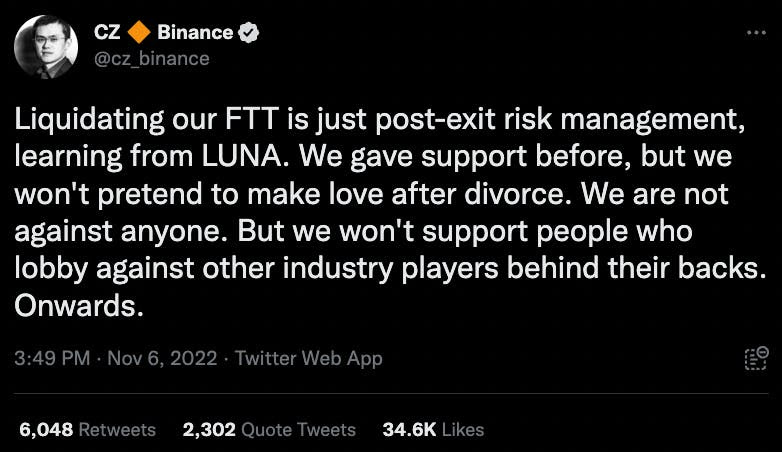View the 2,302 Quote Tweets

pos(269,430)
